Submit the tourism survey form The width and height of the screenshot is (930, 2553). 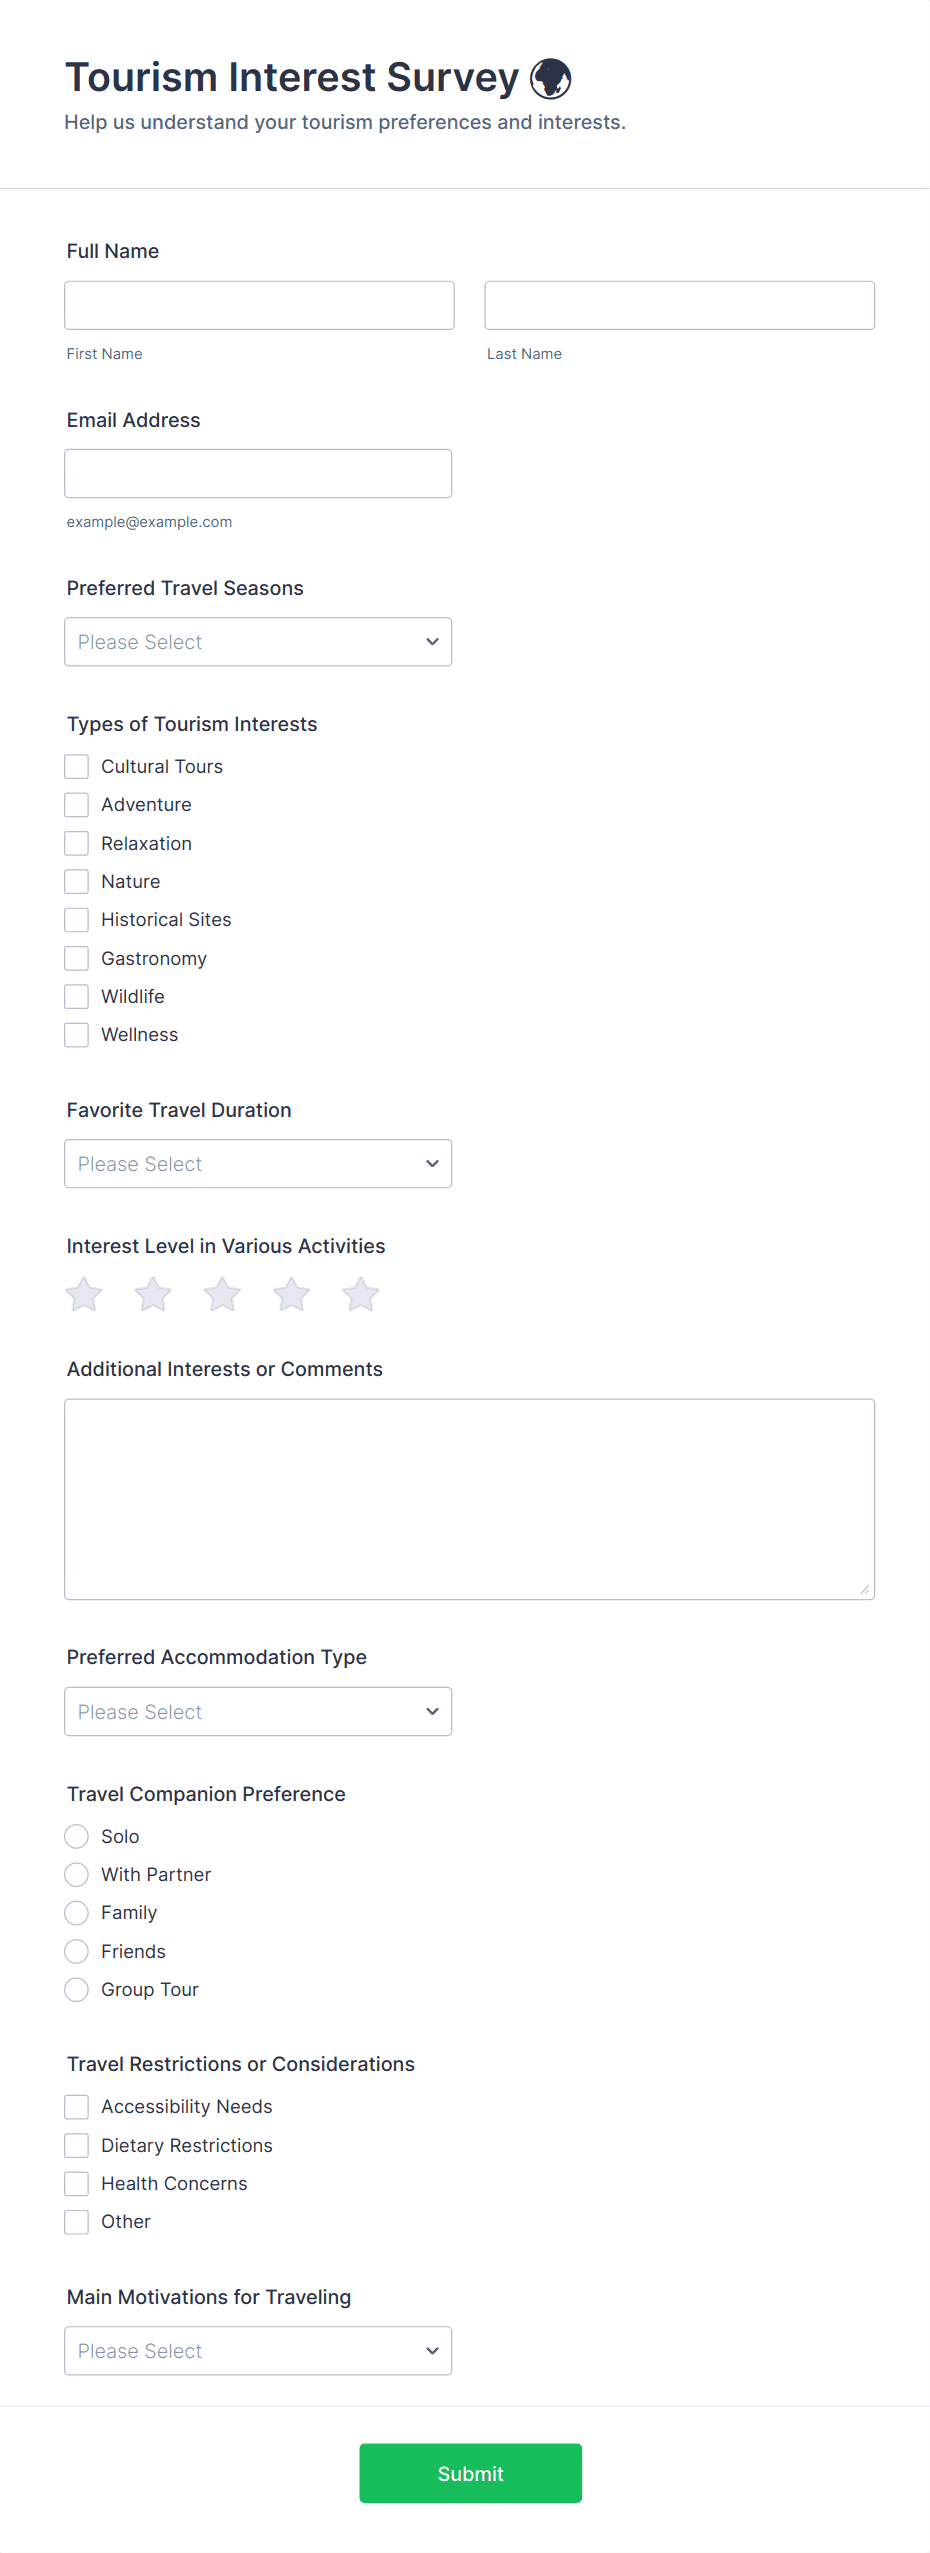470,2473
